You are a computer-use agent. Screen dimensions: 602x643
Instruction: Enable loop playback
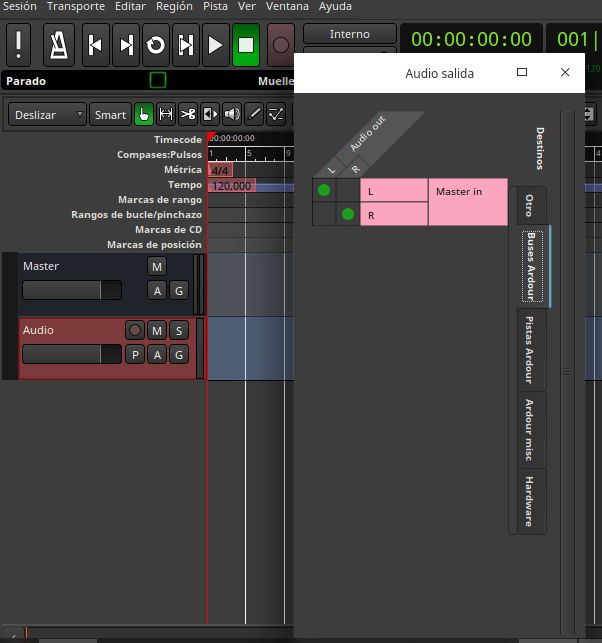(156, 45)
